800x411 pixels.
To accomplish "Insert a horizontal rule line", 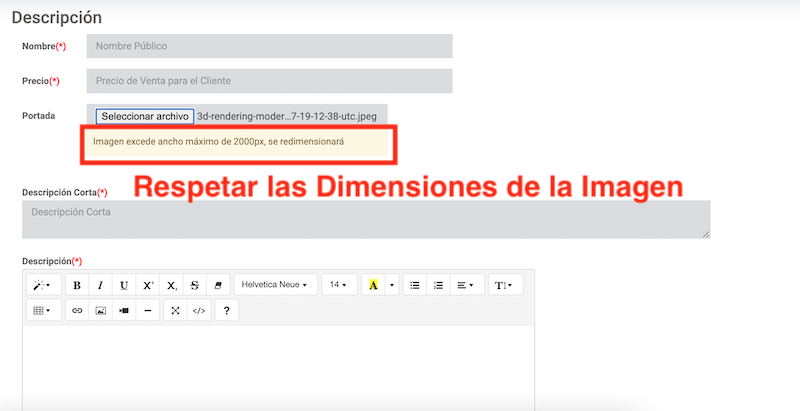I will click(x=148, y=311).
